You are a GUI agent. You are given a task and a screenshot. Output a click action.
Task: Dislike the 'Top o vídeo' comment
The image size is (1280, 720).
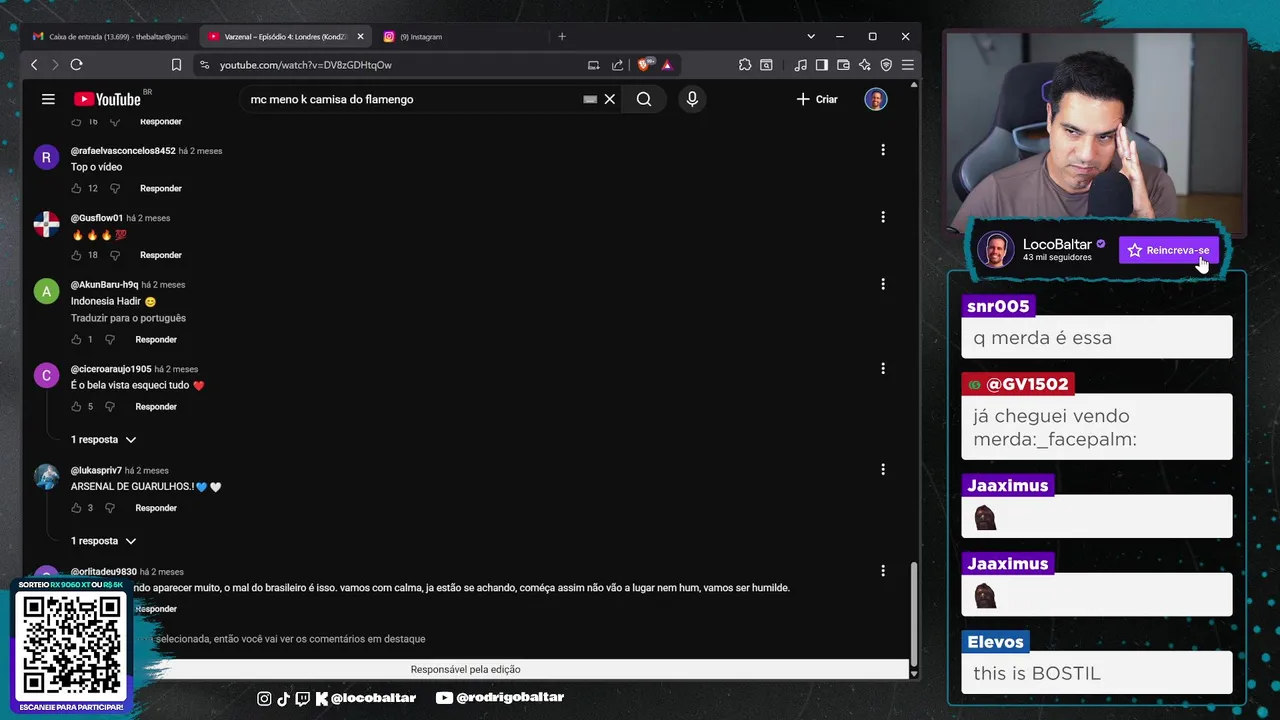[114, 188]
